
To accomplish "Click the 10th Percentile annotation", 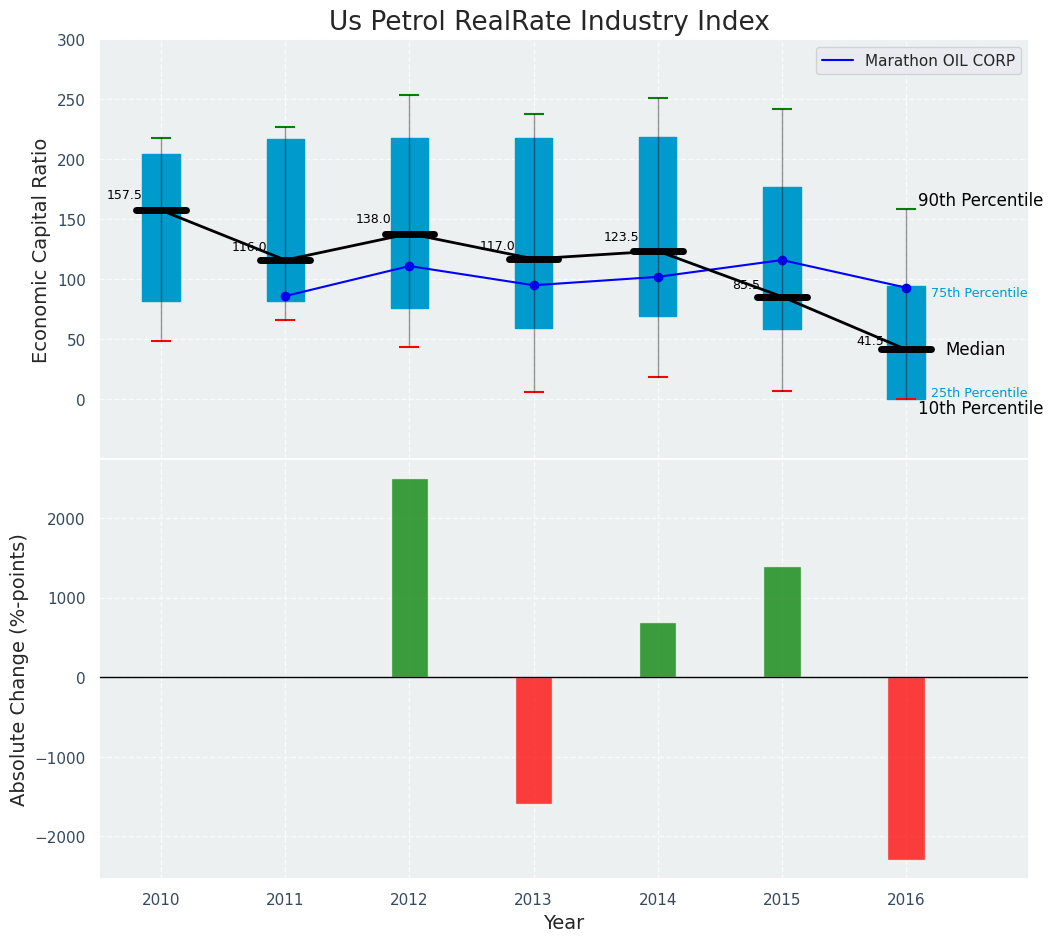I will click(x=979, y=408).
